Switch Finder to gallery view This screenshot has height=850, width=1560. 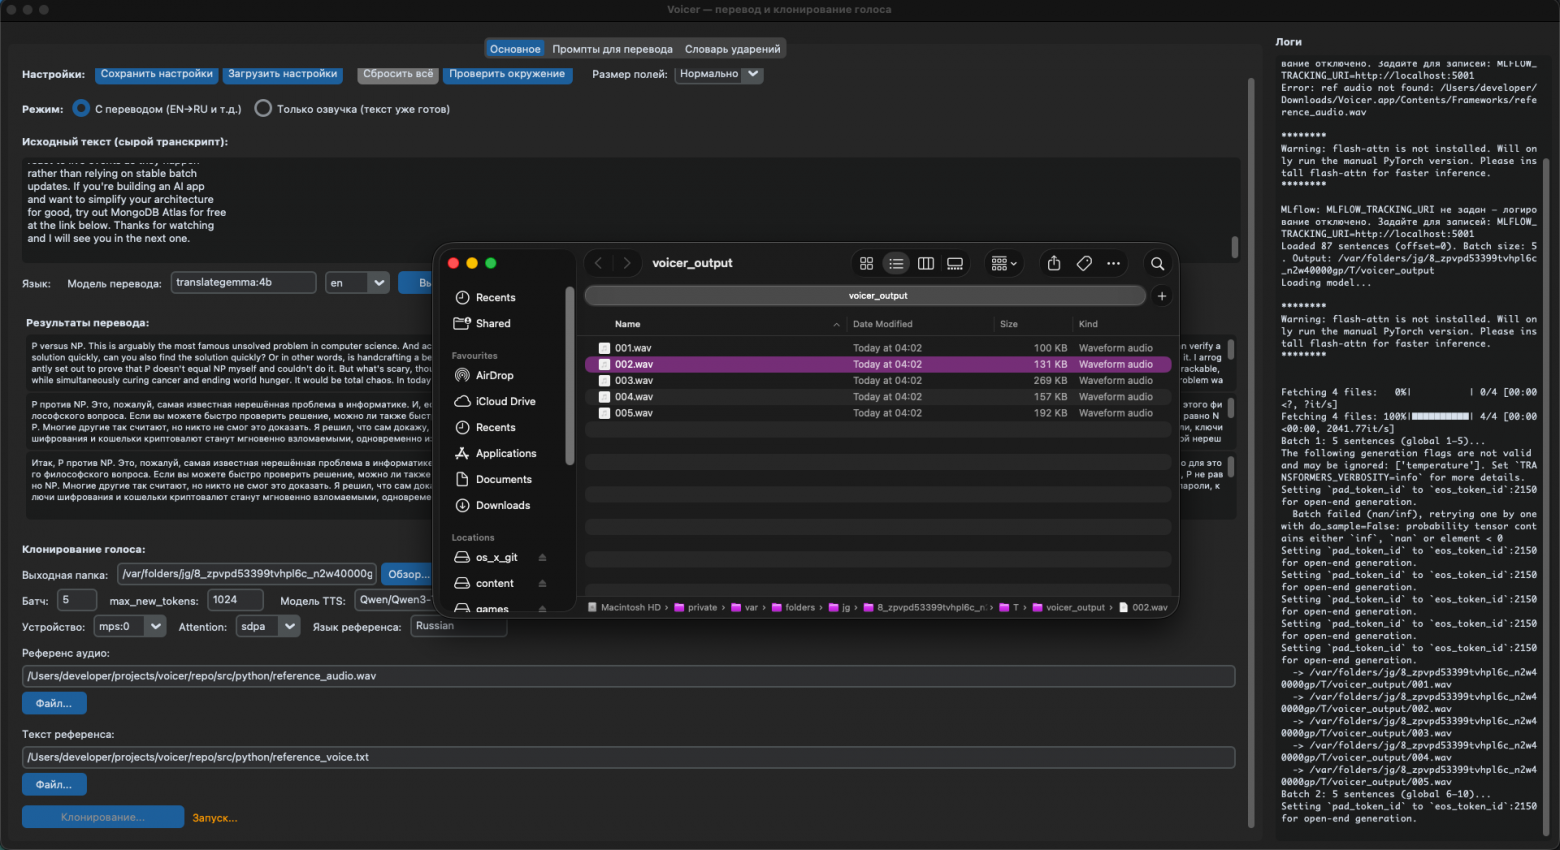pyautogui.click(x=955, y=263)
